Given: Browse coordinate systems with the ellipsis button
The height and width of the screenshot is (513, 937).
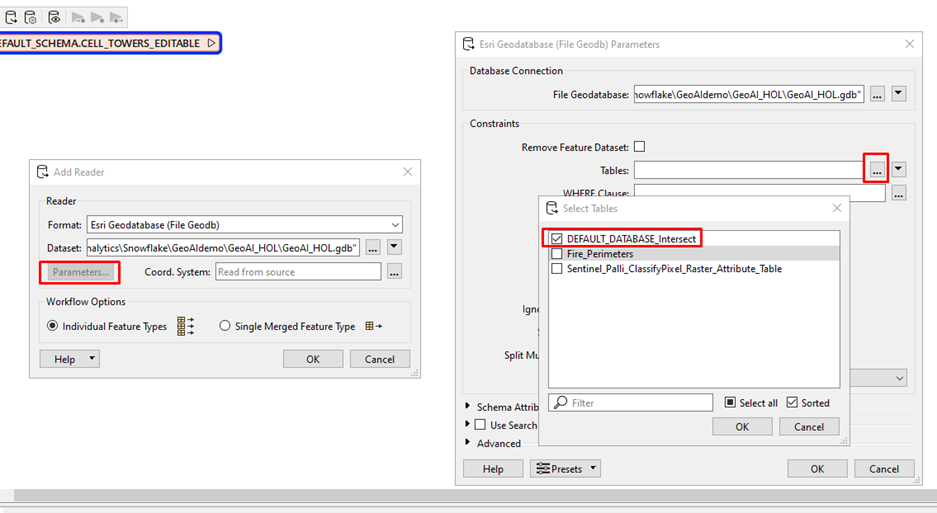Looking at the screenshot, I should (394, 272).
